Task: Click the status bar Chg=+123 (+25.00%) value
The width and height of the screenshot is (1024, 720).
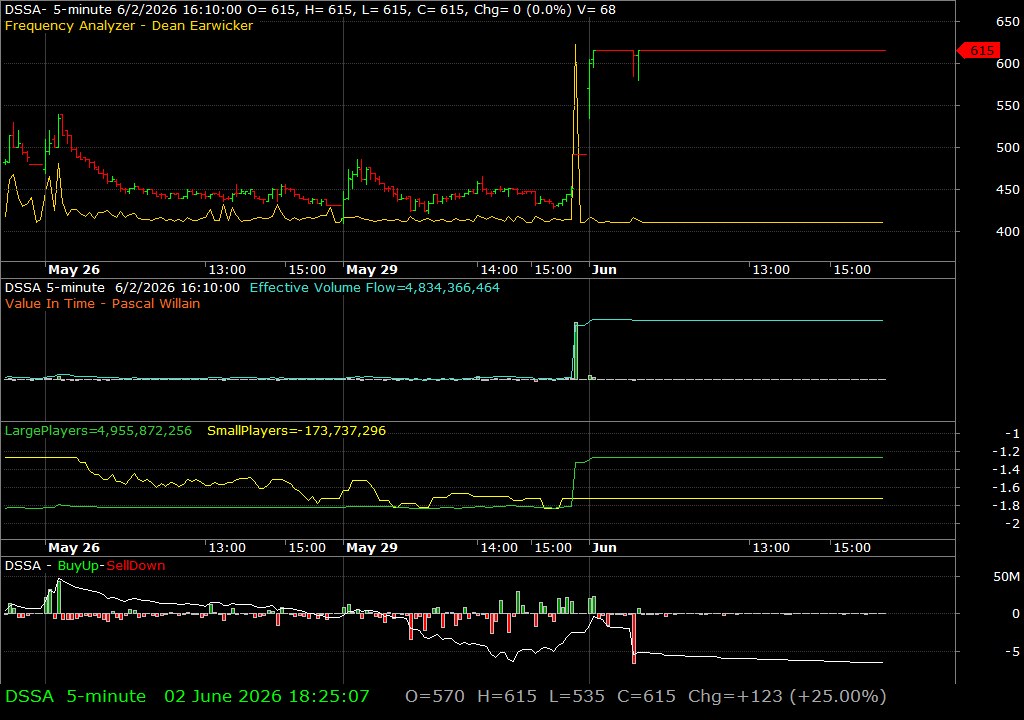Action: [787, 696]
